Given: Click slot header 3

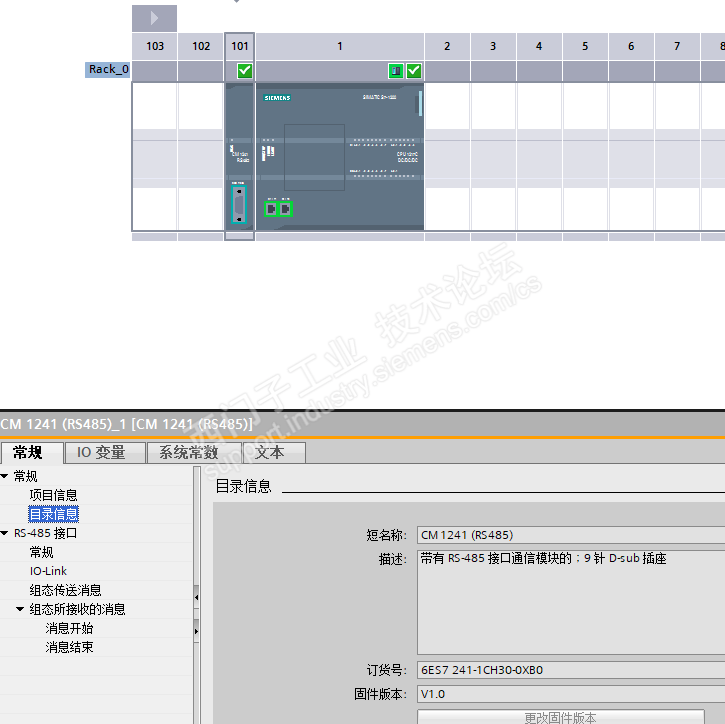Looking at the screenshot, I should point(493,46).
